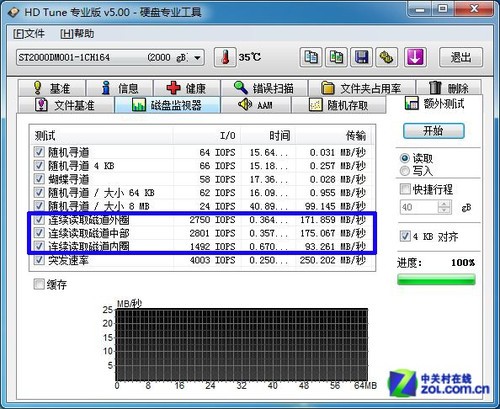The width and height of the screenshot is (500, 409).
Task: Switch to the 错误扫描 error scan tab
Action: (264, 88)
